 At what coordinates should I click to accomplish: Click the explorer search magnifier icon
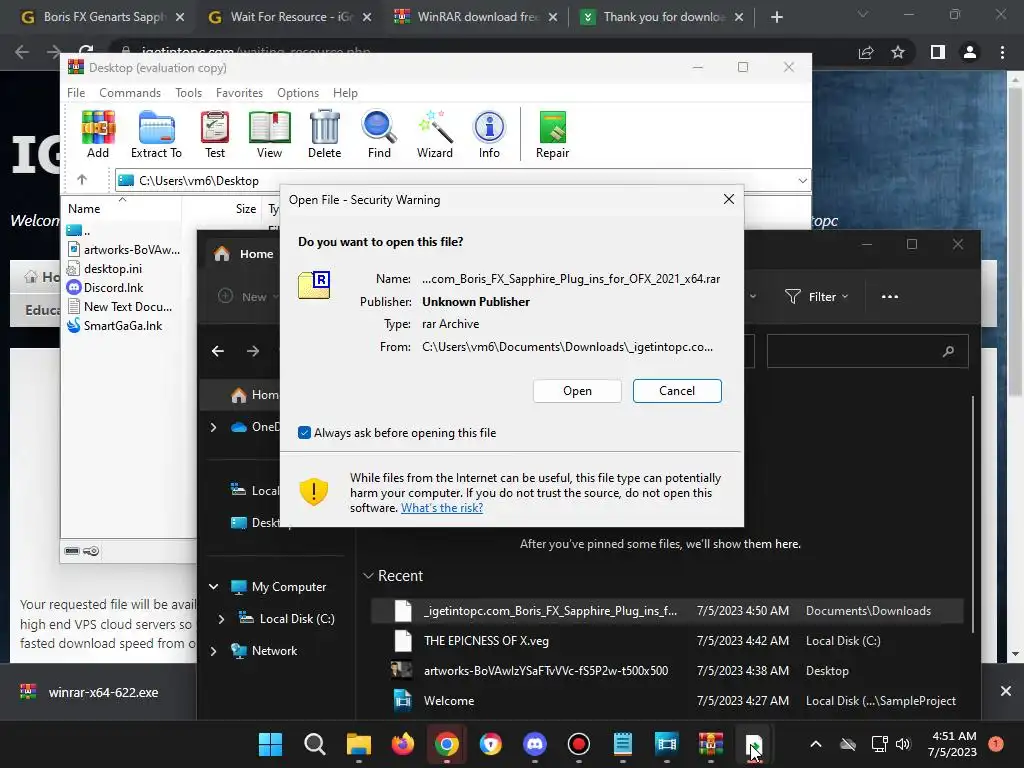coord(948,351)
